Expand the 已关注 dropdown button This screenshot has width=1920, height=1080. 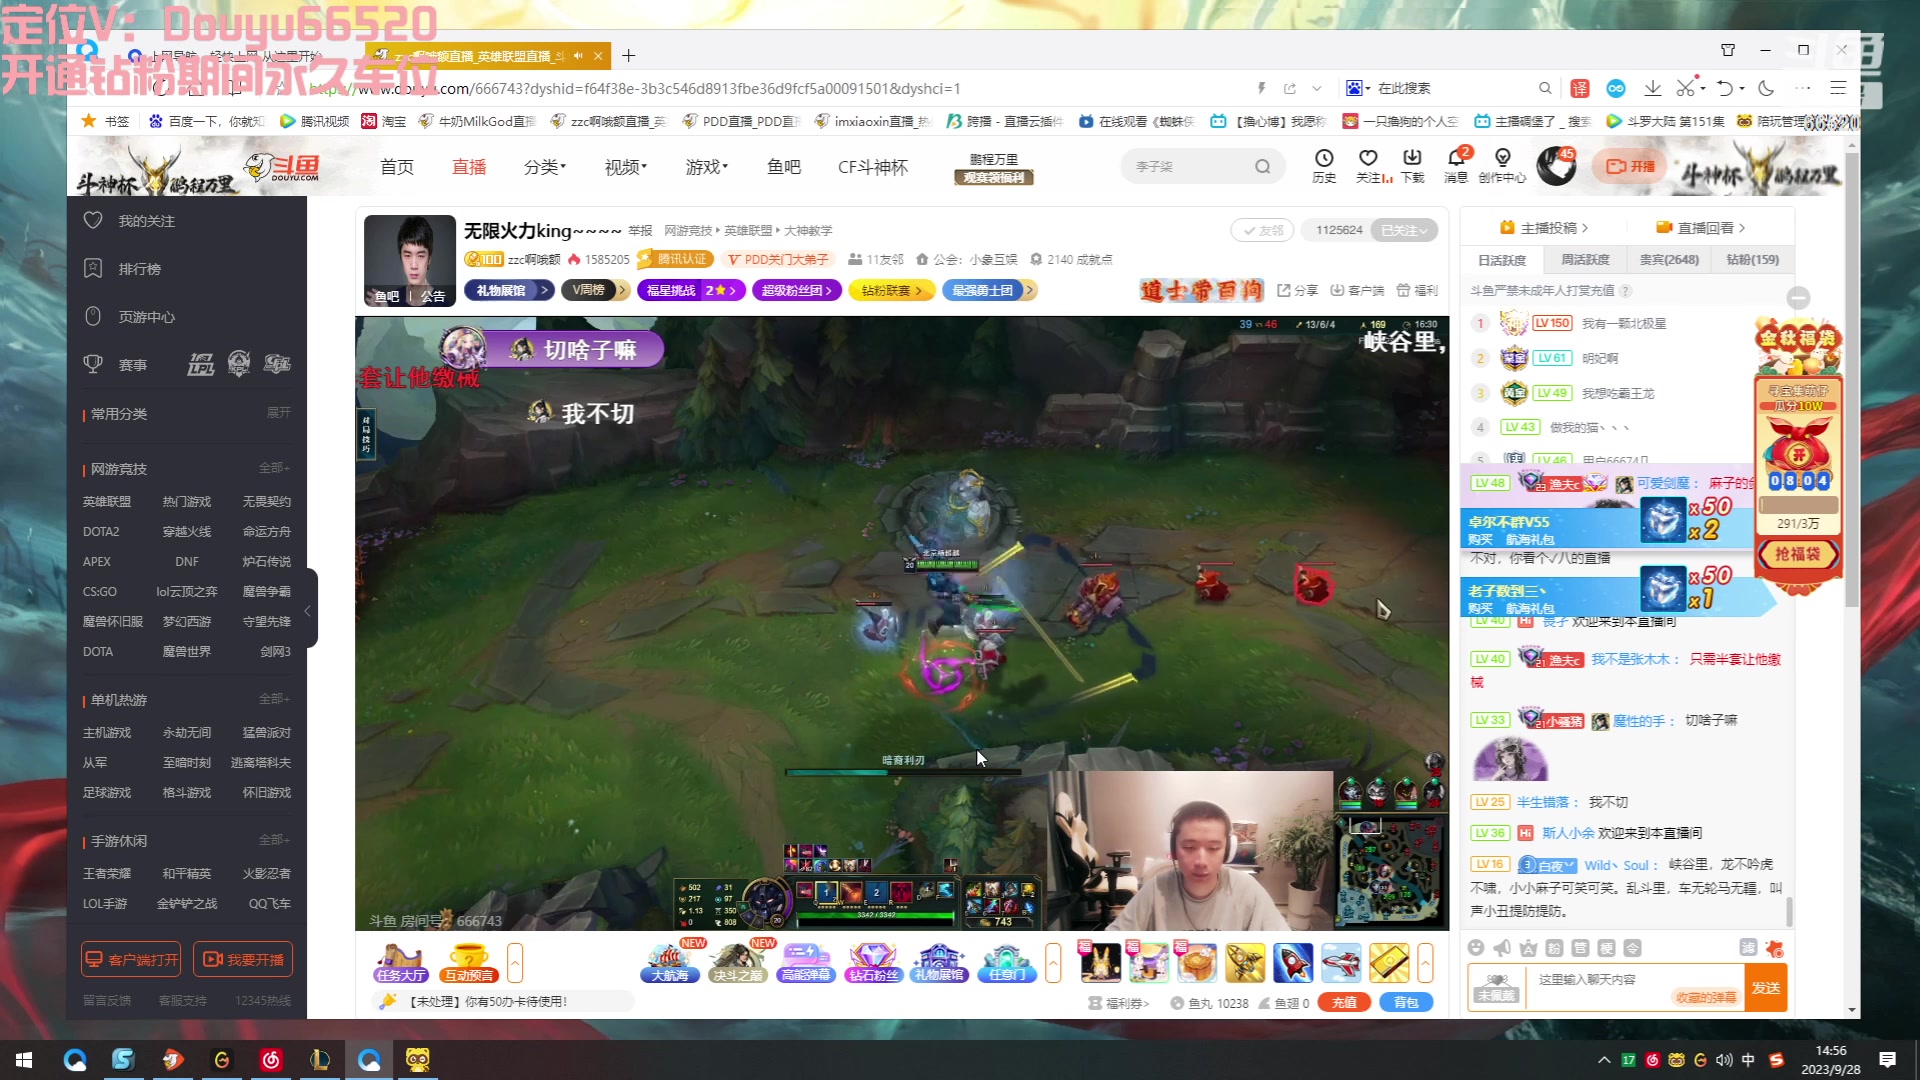coord(1405,230)
